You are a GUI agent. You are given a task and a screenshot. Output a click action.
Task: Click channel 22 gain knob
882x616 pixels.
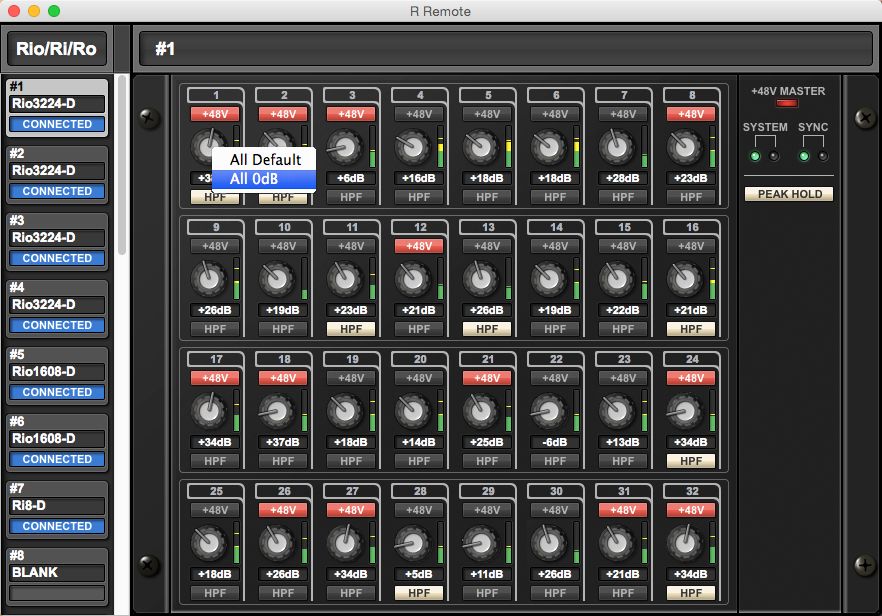(549, 412)
